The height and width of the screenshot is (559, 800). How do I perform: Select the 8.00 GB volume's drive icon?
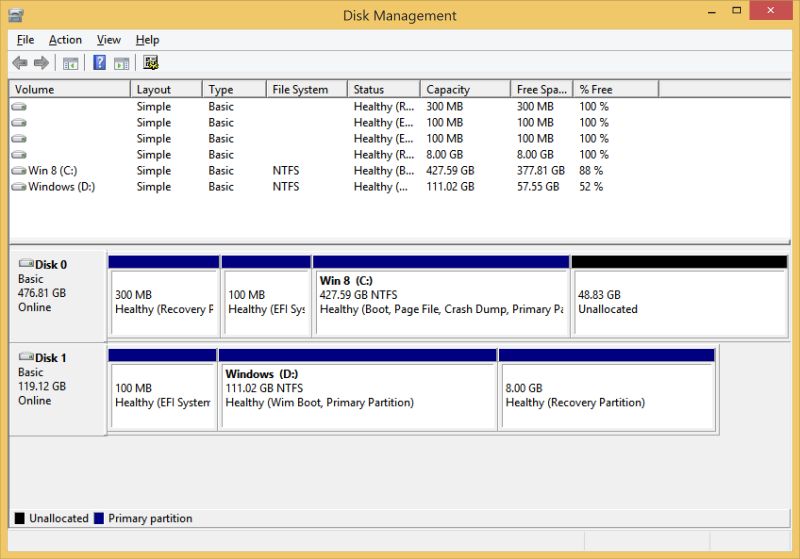click(x=19, y=155)
